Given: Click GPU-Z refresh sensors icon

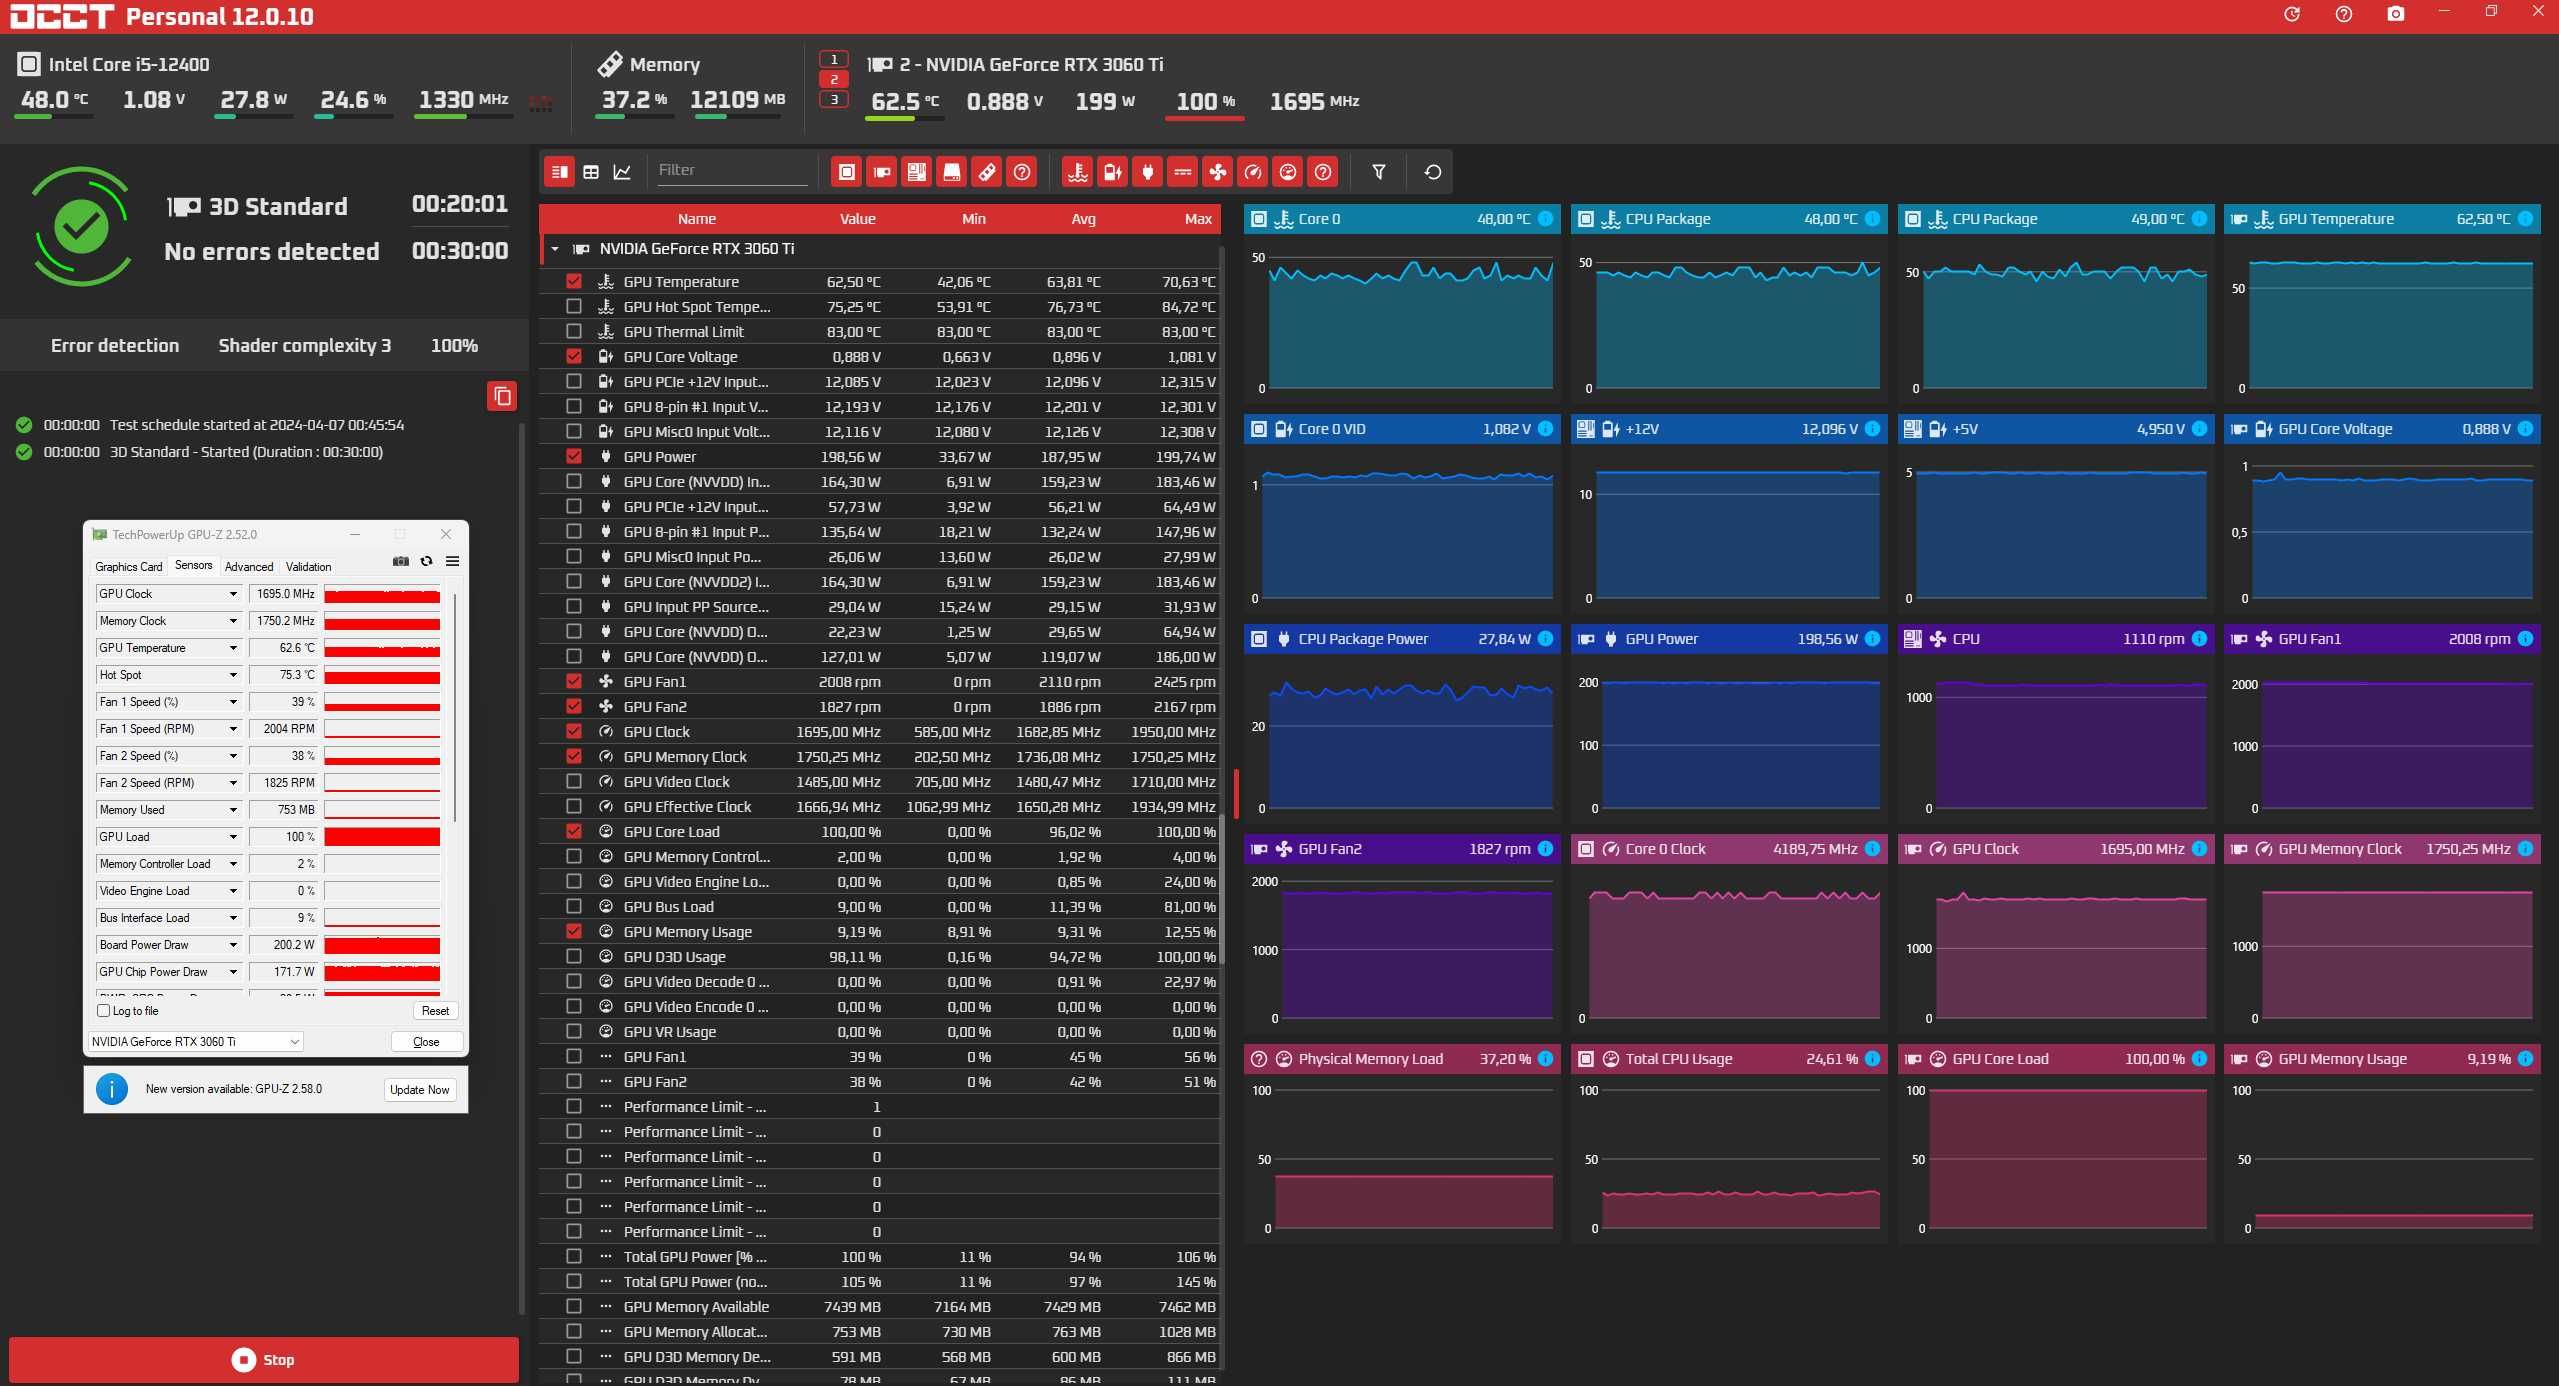Looking at the screenshot, I should [x=426, y=561].
